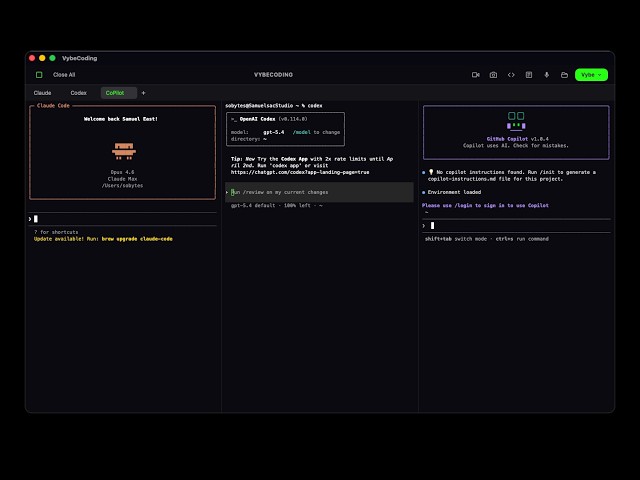The image size is (640, 480).
Task: Click 'Welcome back Samuel East!' heading
Action: [121, 119]
